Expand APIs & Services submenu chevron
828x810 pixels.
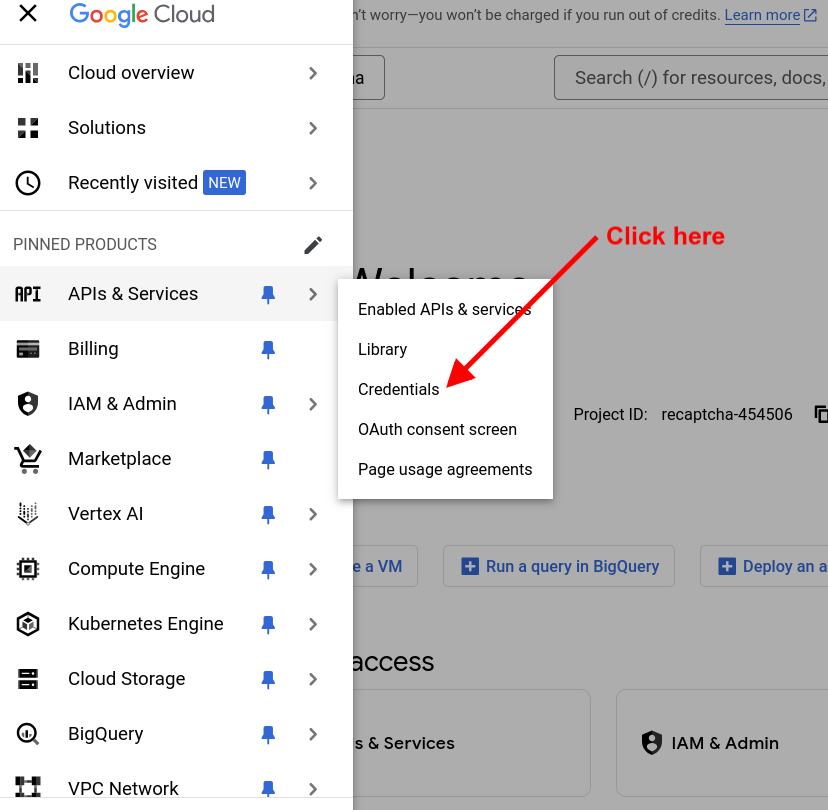[313, 294]
